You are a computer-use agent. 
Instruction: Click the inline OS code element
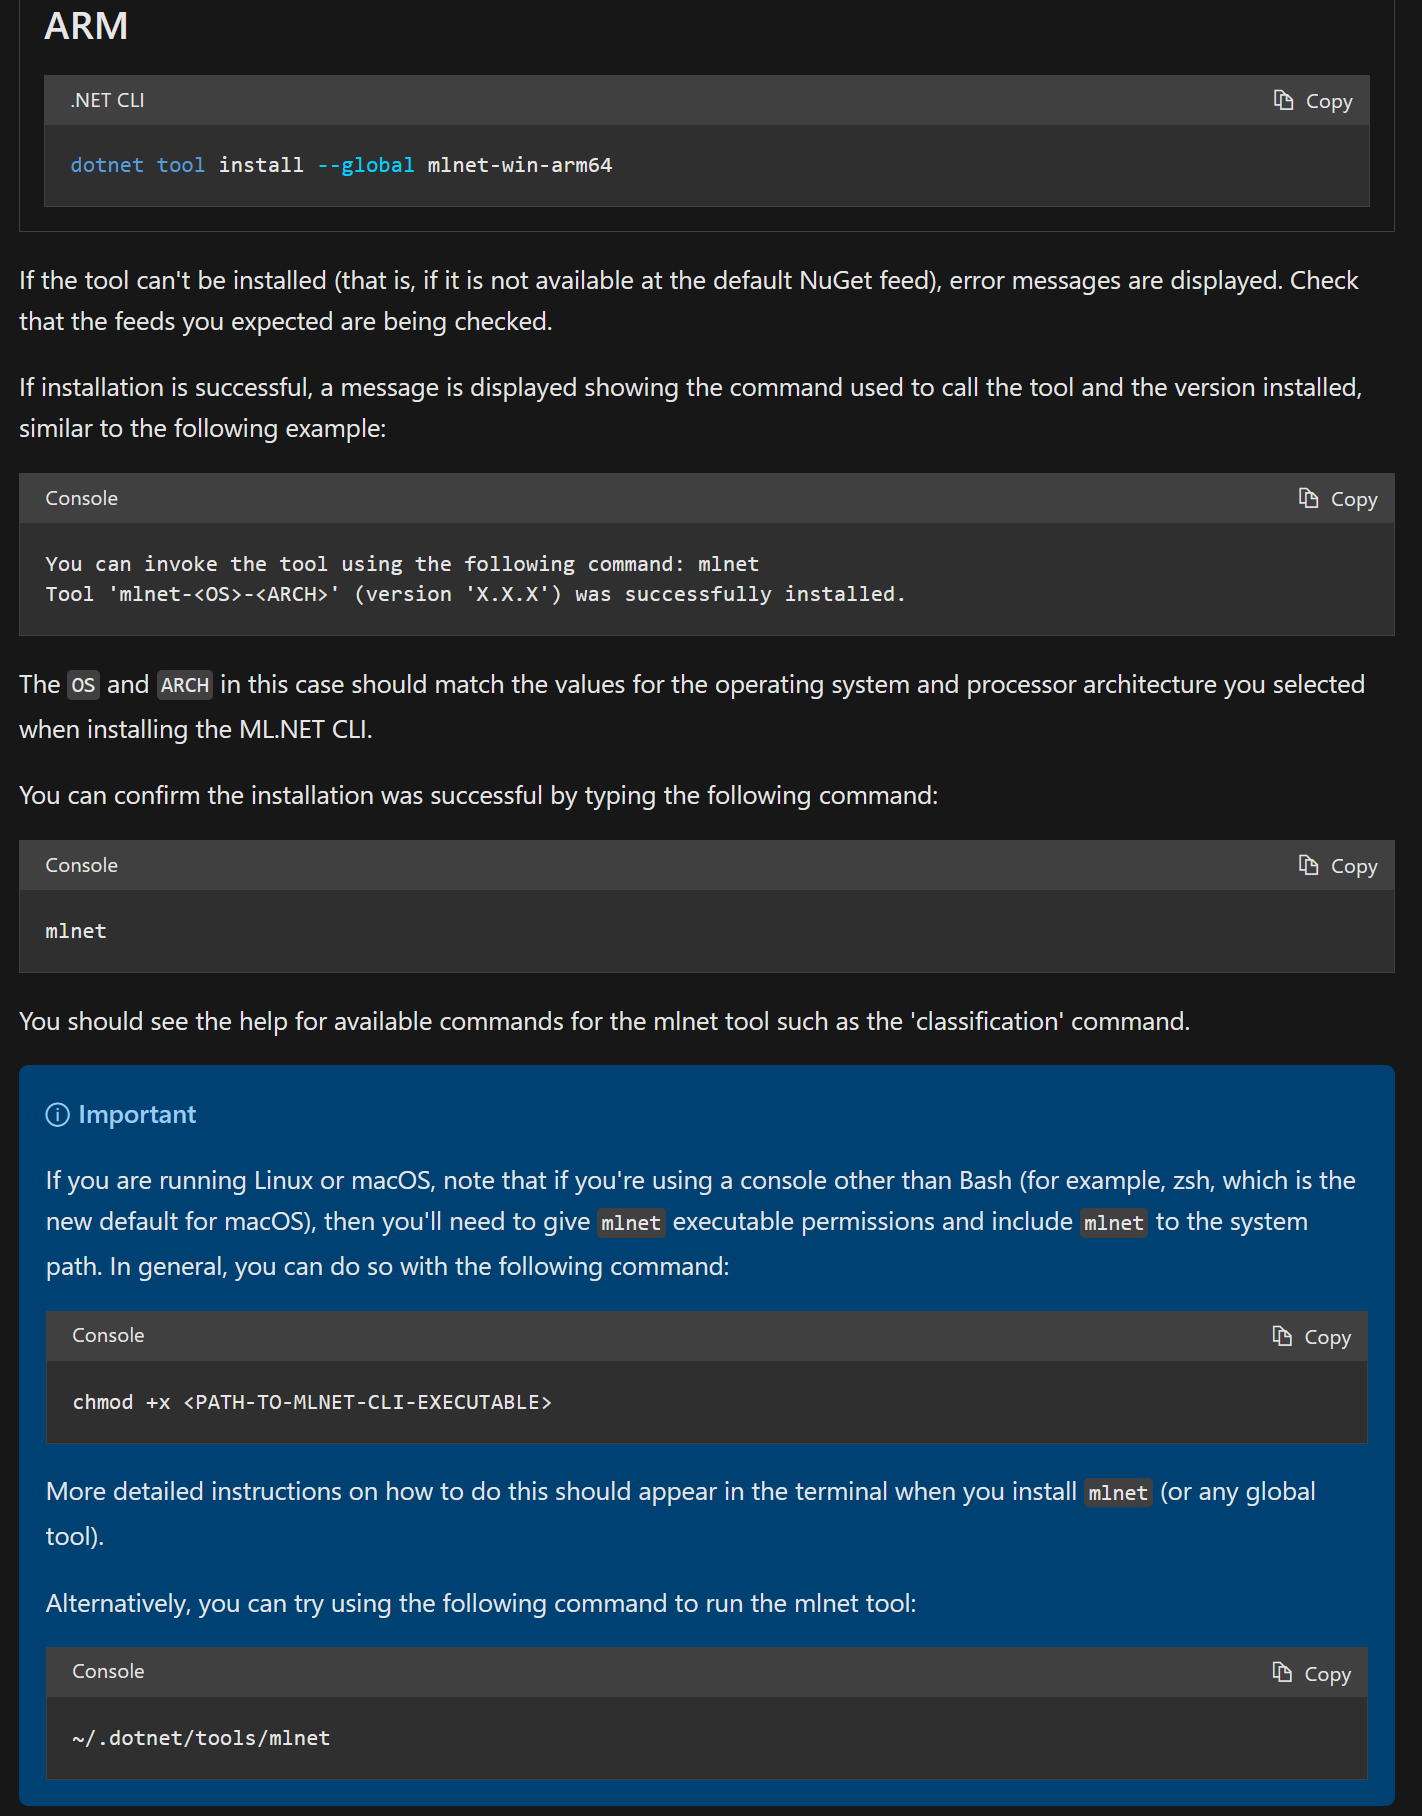click(x=82, y=685)
